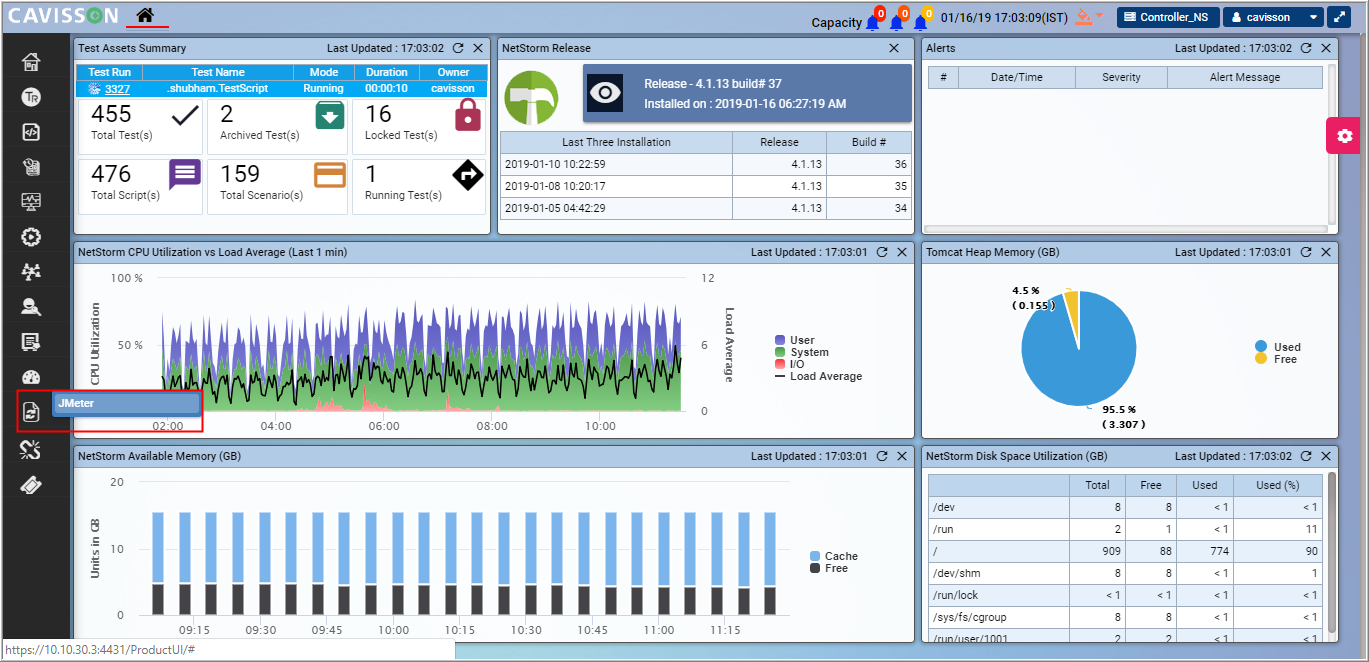The image size is (1369, 662).
Task: Toggle the Free legend entry in Available Memory
Action: (x=829, y=568)
